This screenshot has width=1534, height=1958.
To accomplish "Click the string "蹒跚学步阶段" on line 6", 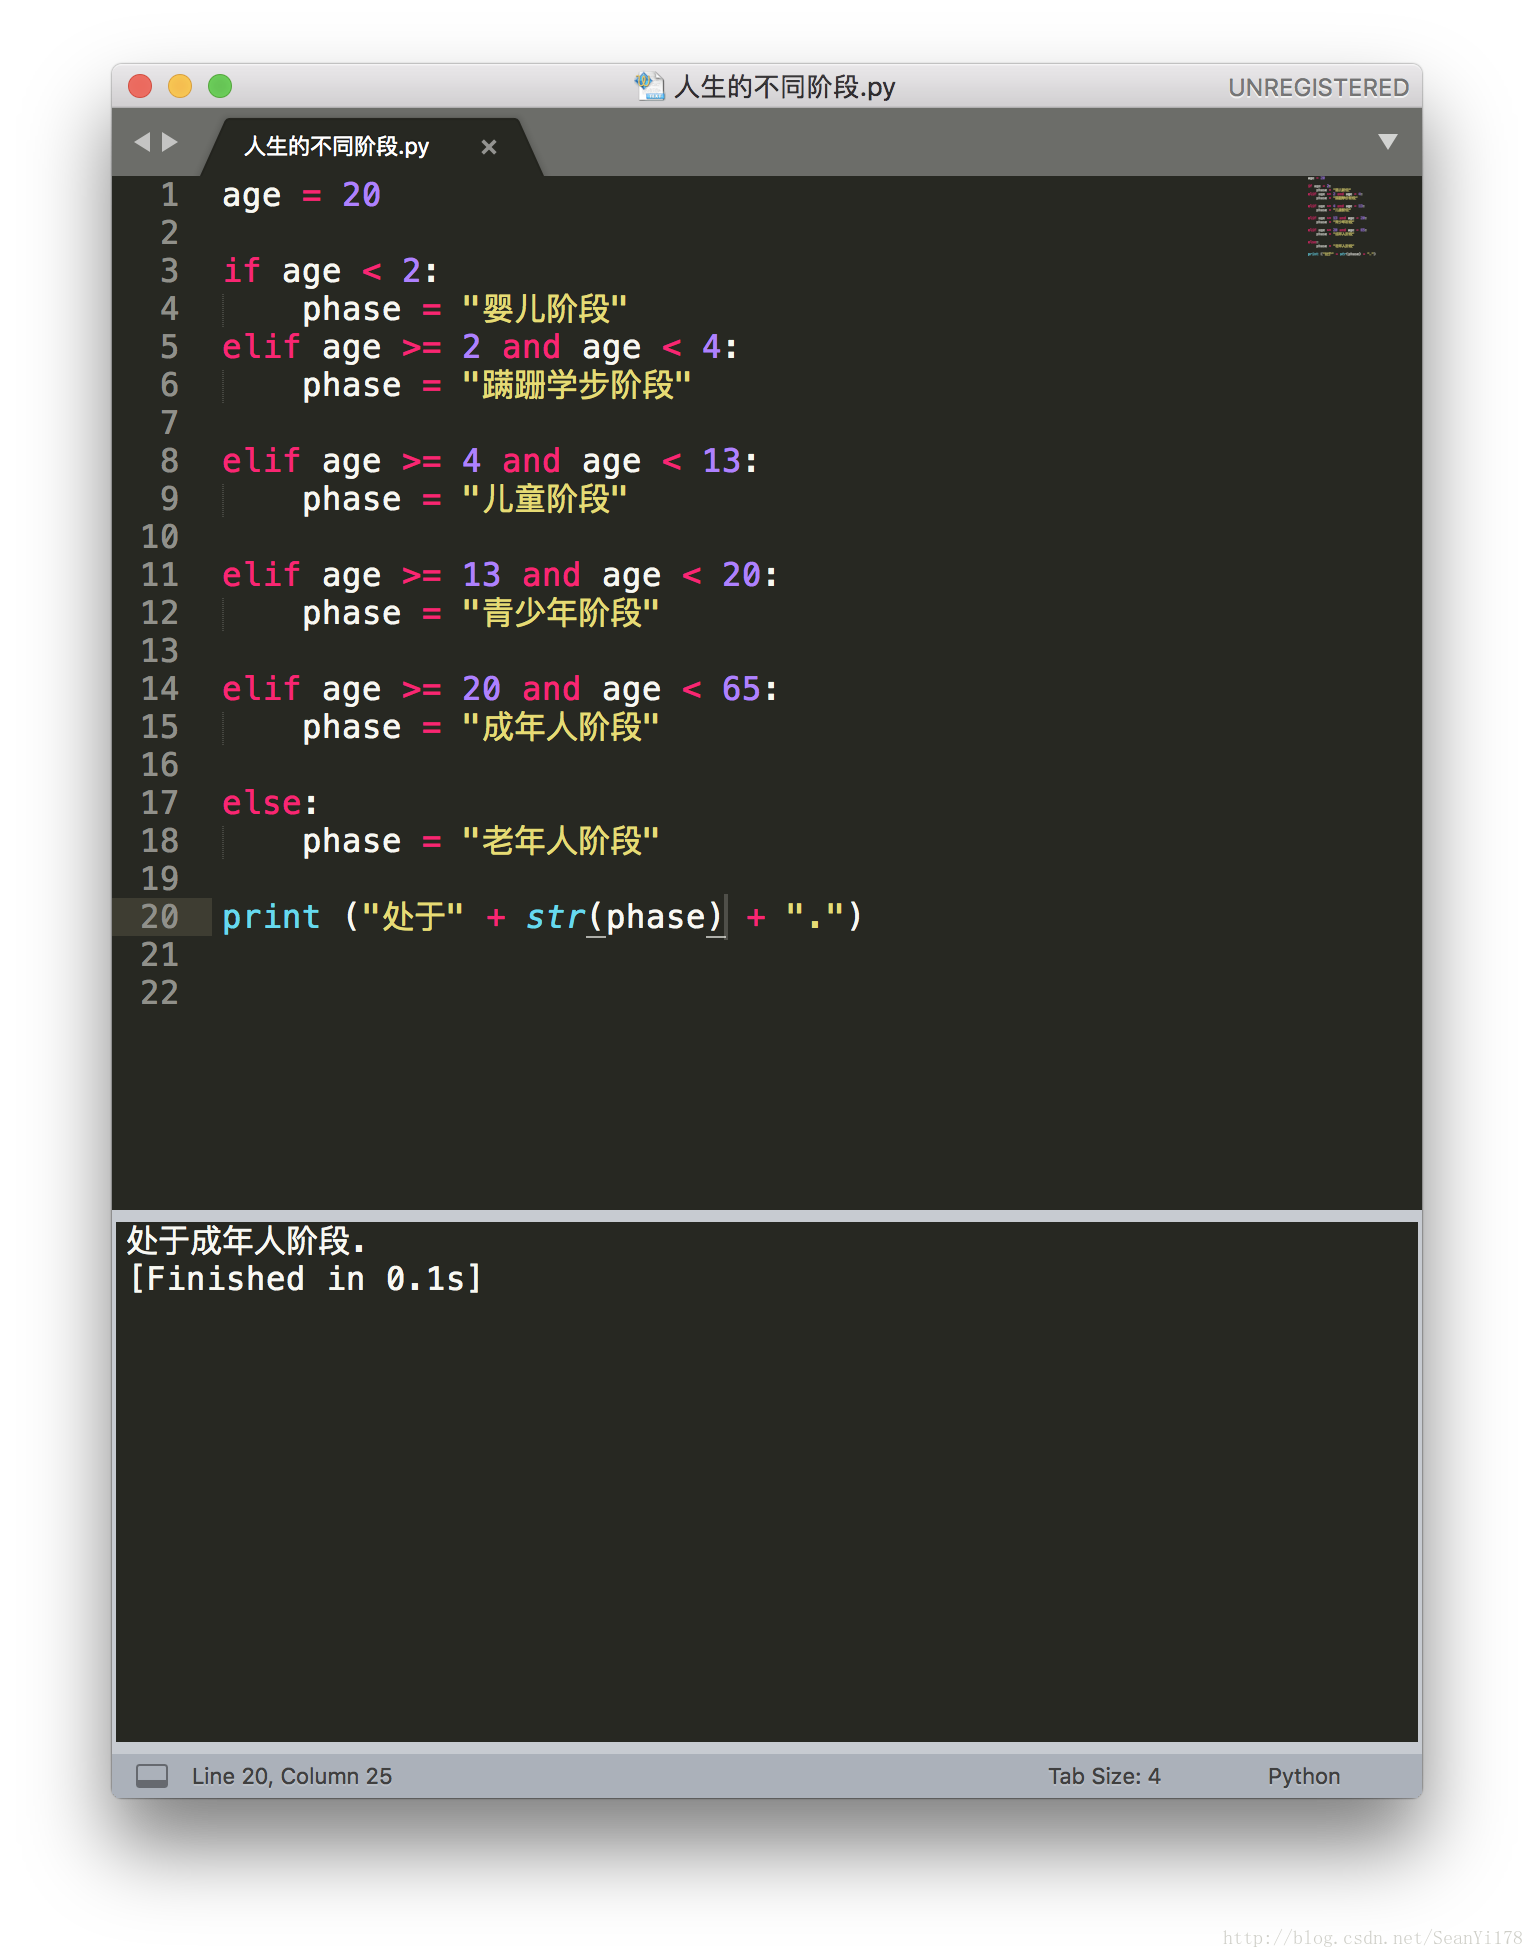I will click(x=577, y=385).
